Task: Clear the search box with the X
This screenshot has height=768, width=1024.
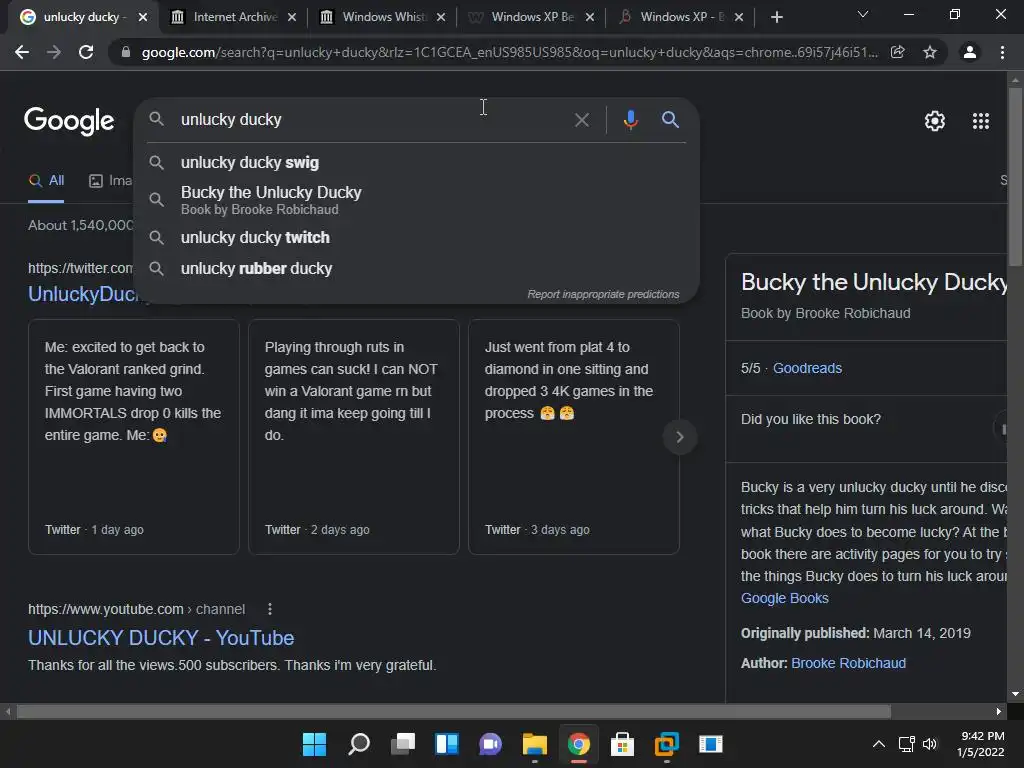Action: click(x=581, y=120)
